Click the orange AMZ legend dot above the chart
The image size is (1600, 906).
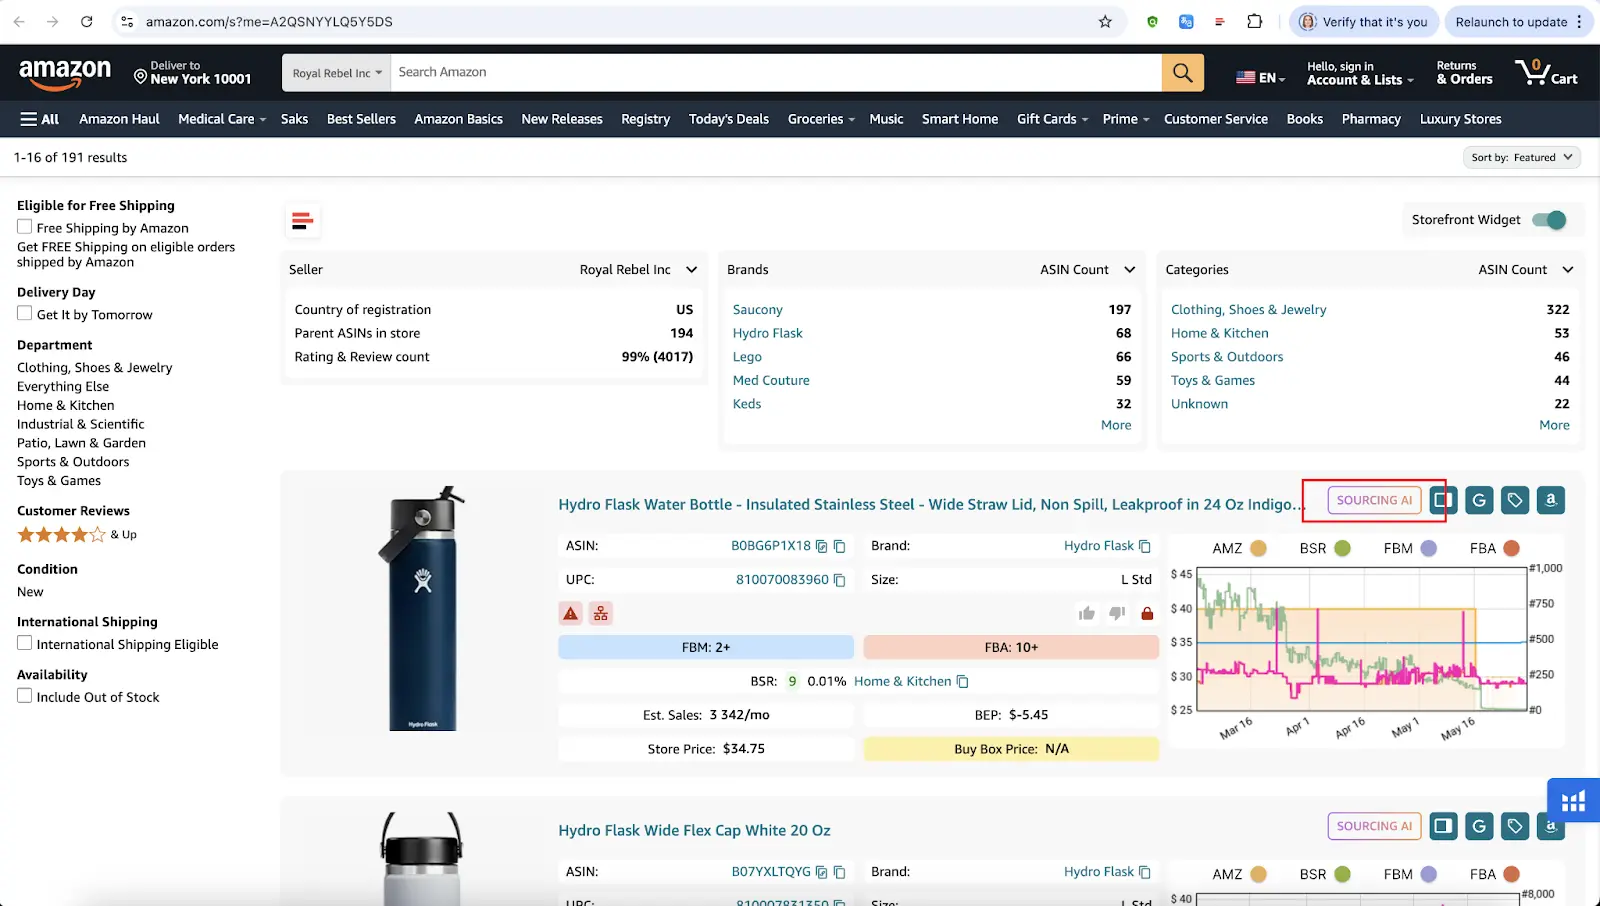[1257, 548]
